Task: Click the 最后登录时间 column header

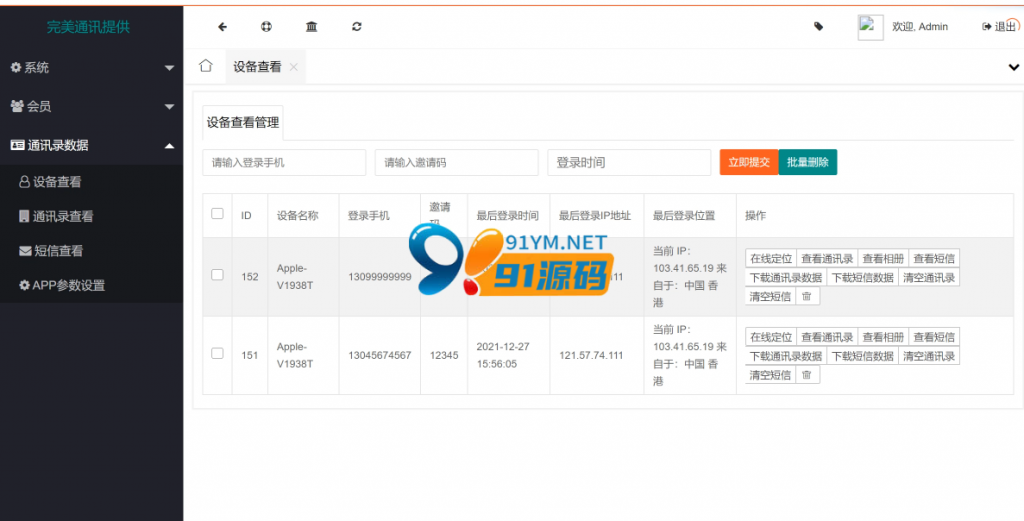Action: pos(507,215)
